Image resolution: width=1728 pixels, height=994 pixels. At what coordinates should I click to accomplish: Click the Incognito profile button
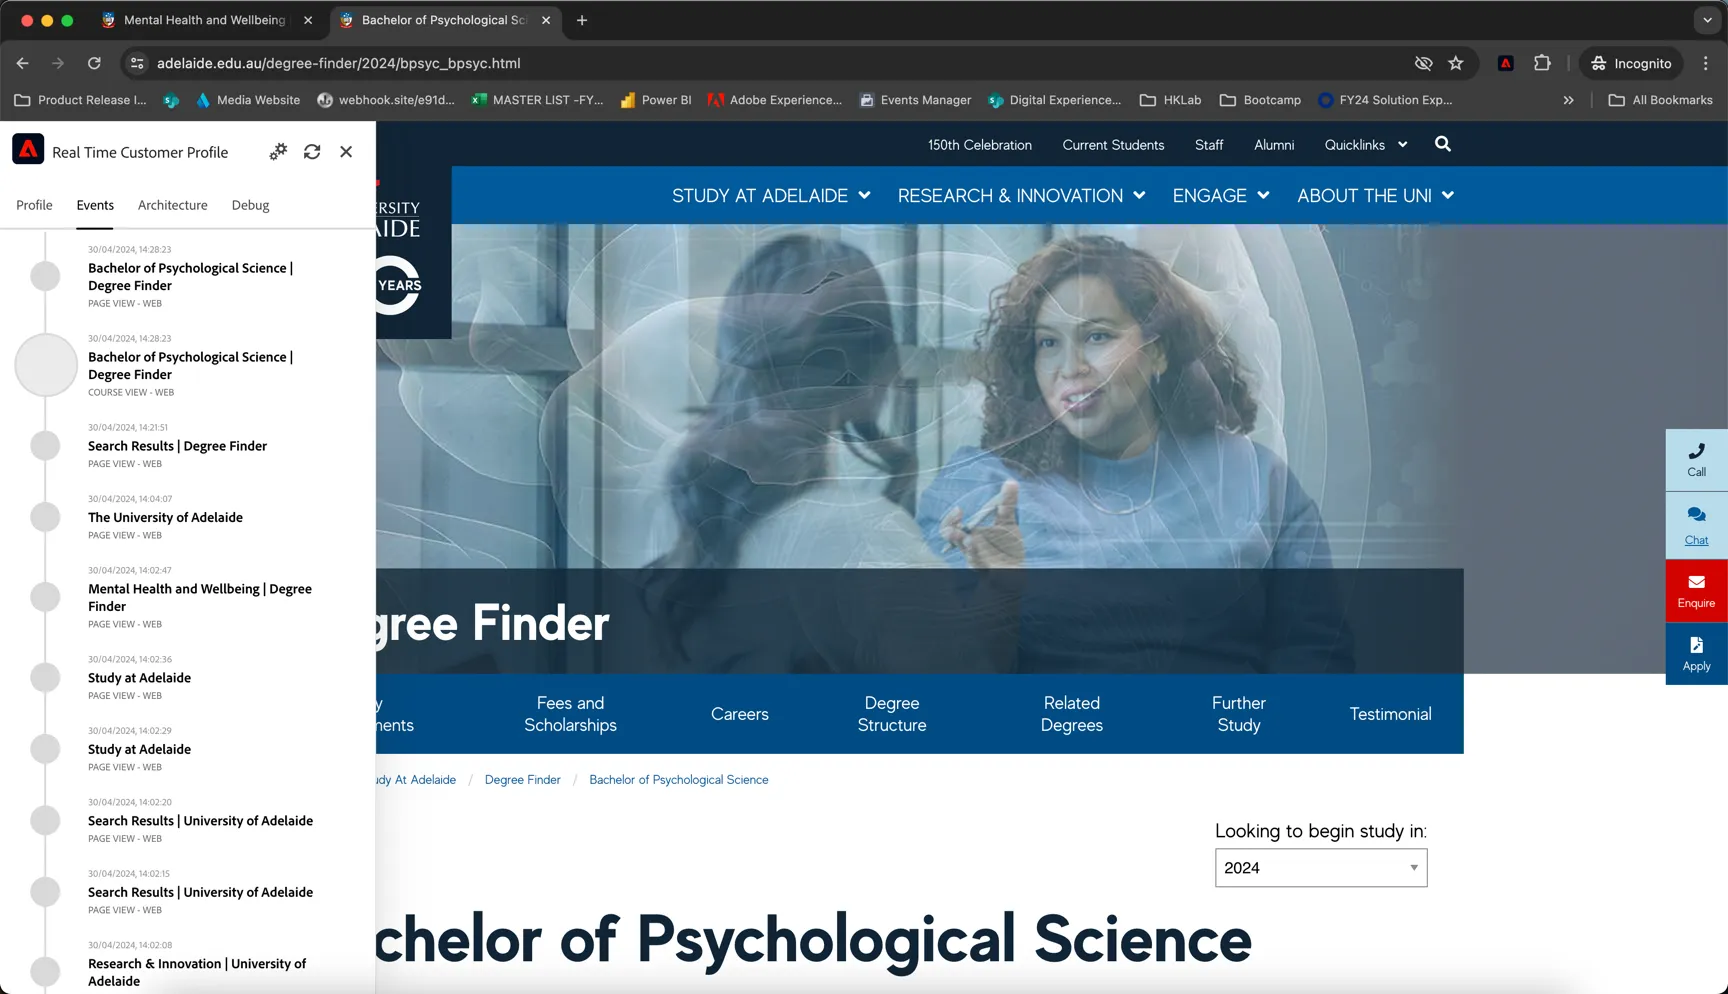1631,63
